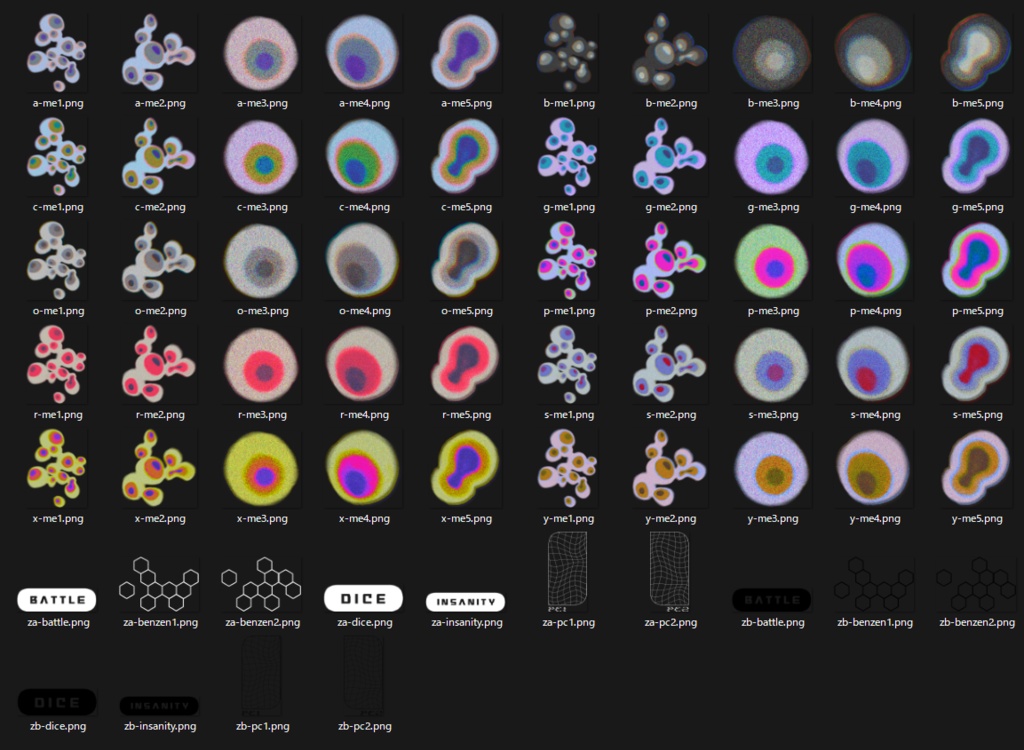Open the a-me3.png image file
Viewport: 1024px width, 750px height.
point(262,53)
